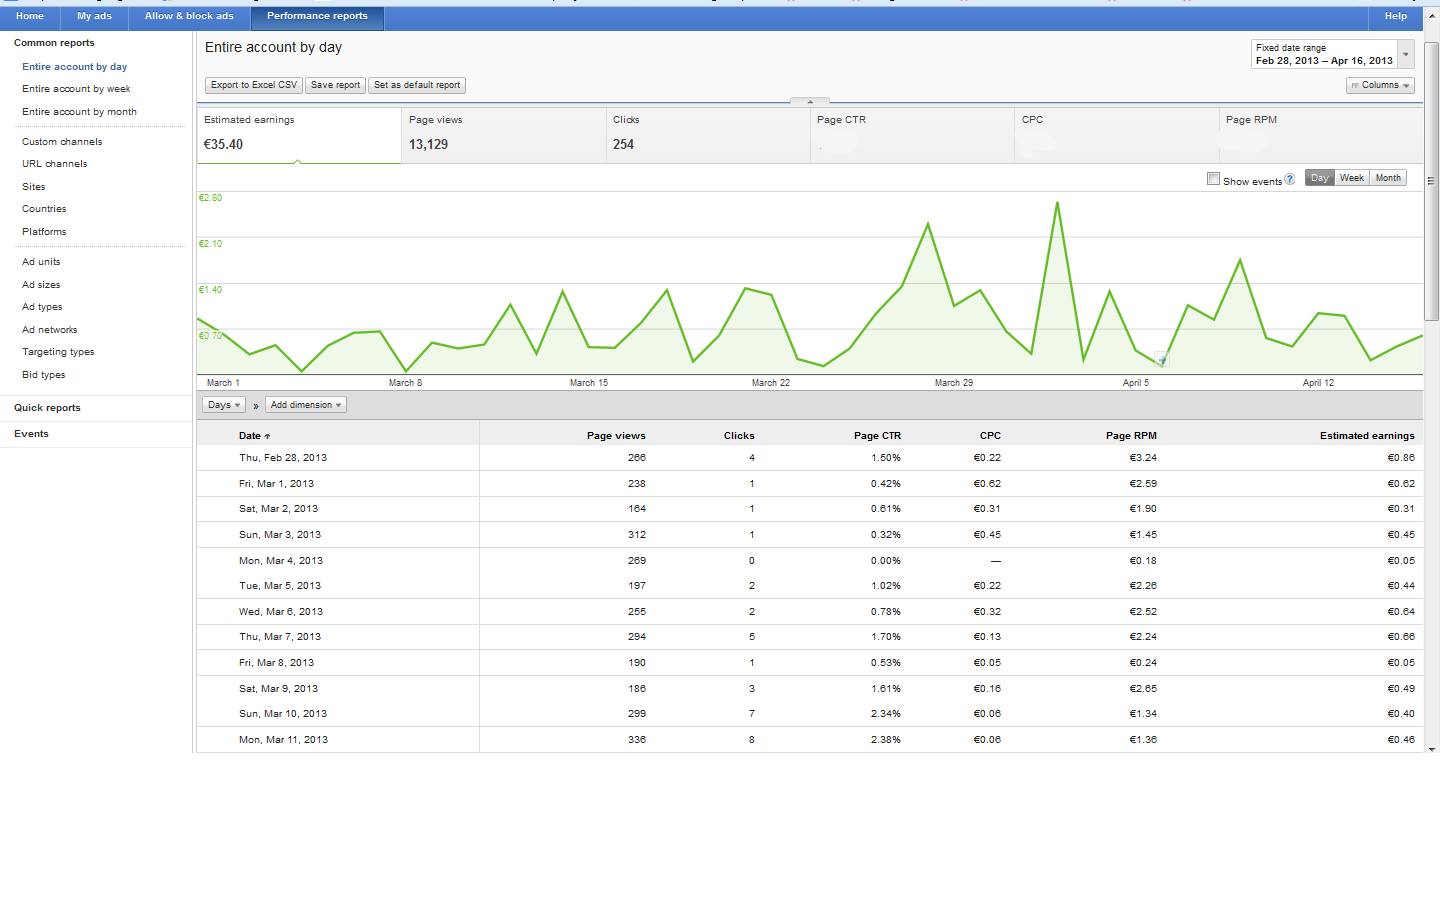Switch chart to Month view
The width and height of the screenshot is (1440, 900).
point(1388,178)
